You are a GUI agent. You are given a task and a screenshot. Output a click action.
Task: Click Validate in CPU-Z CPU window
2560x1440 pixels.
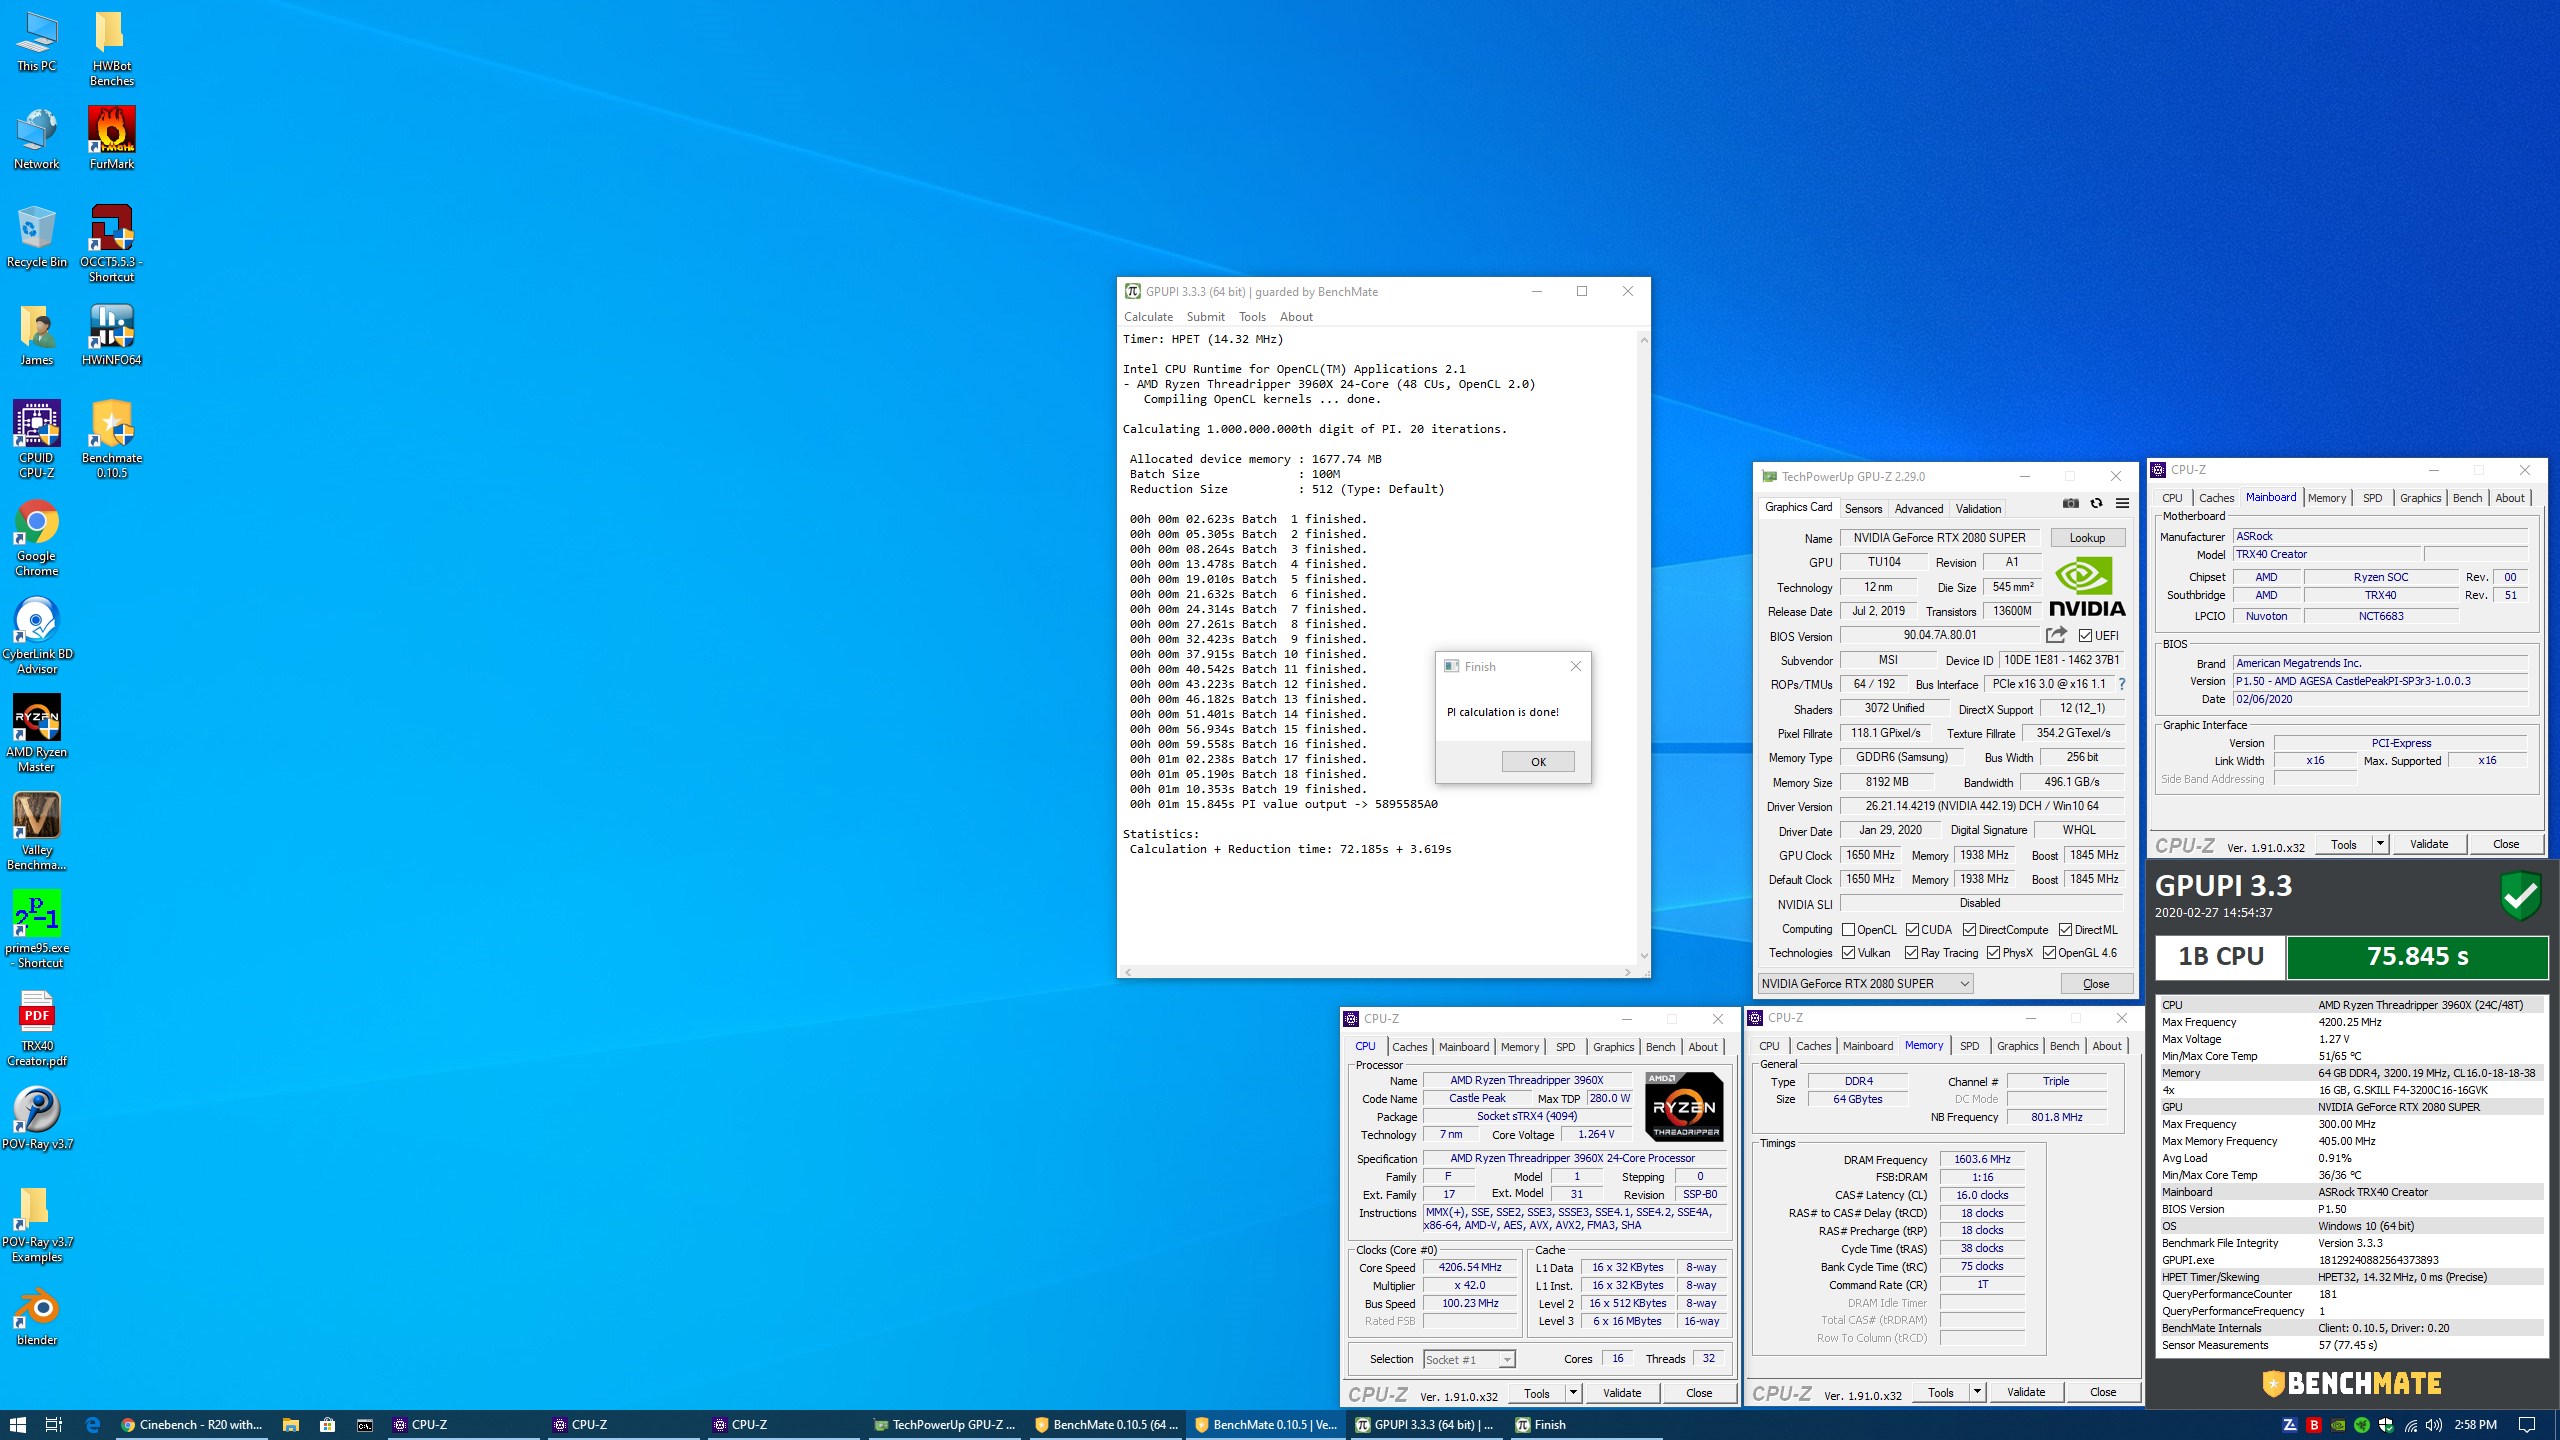click(1621, 1393)
